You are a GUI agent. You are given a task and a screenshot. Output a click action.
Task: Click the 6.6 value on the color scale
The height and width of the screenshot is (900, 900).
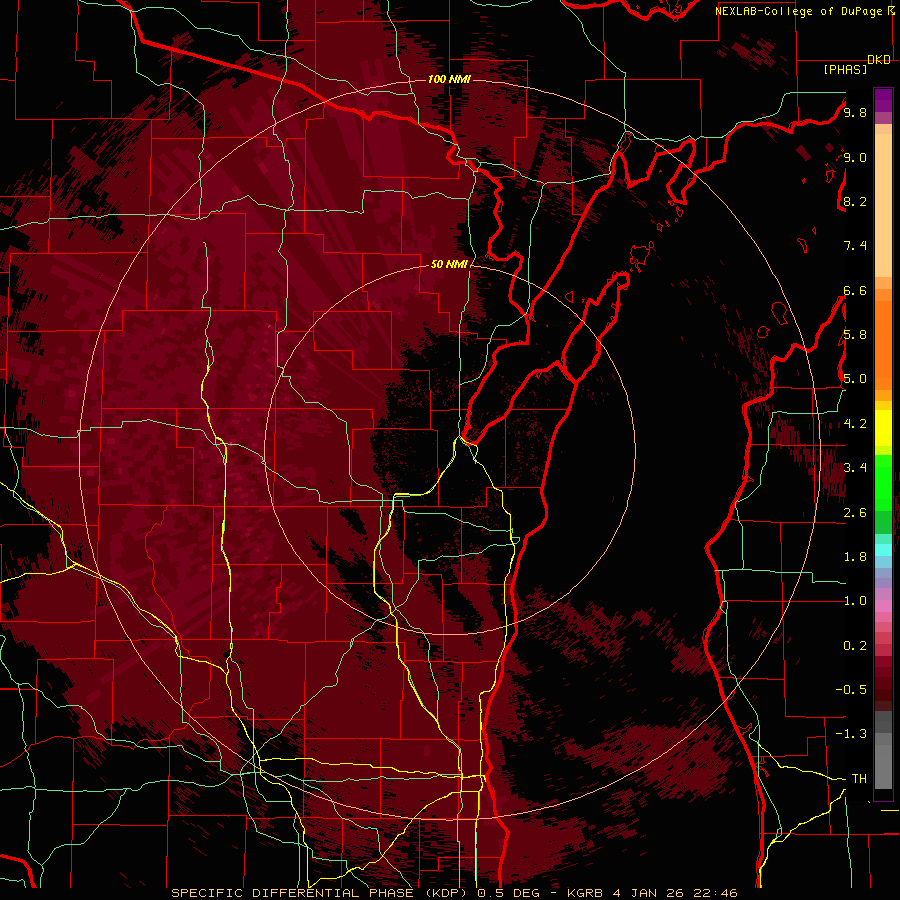[855, 290]
